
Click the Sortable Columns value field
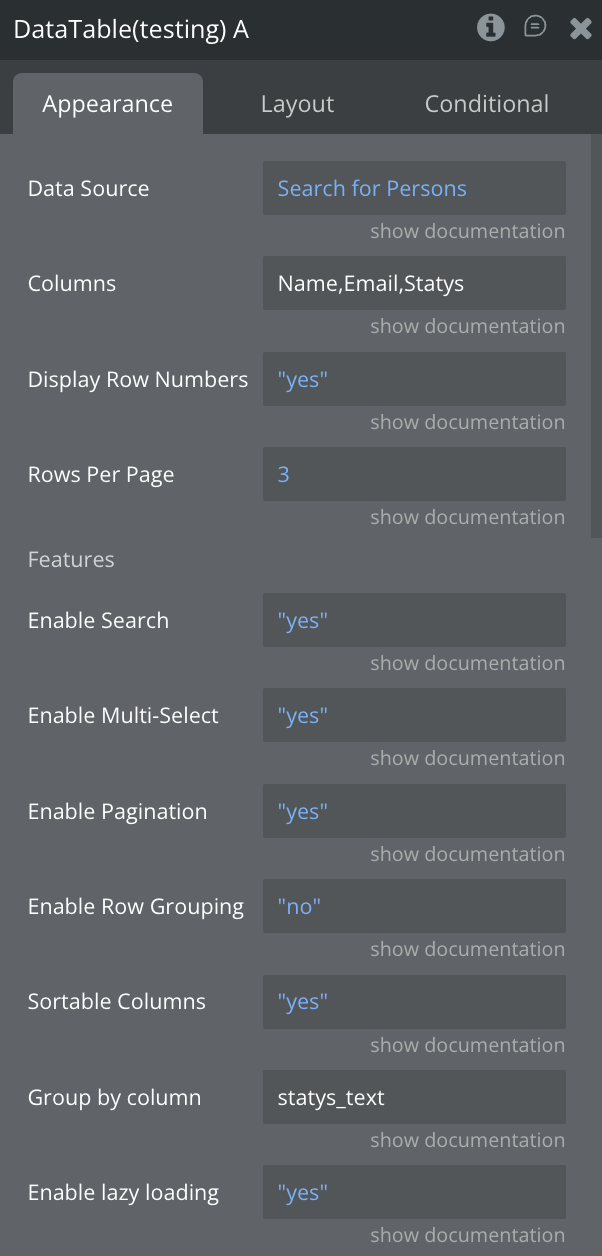click(x=414, y=1002)
